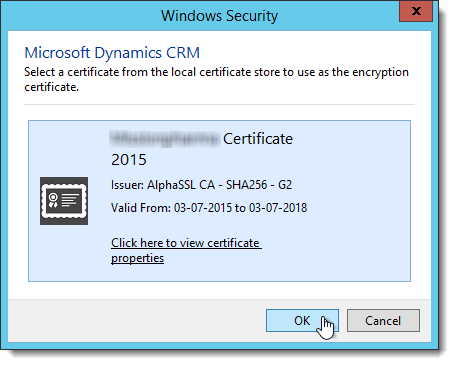
Task: Close the Windows Security dialog
Action: tap(416, 12)
